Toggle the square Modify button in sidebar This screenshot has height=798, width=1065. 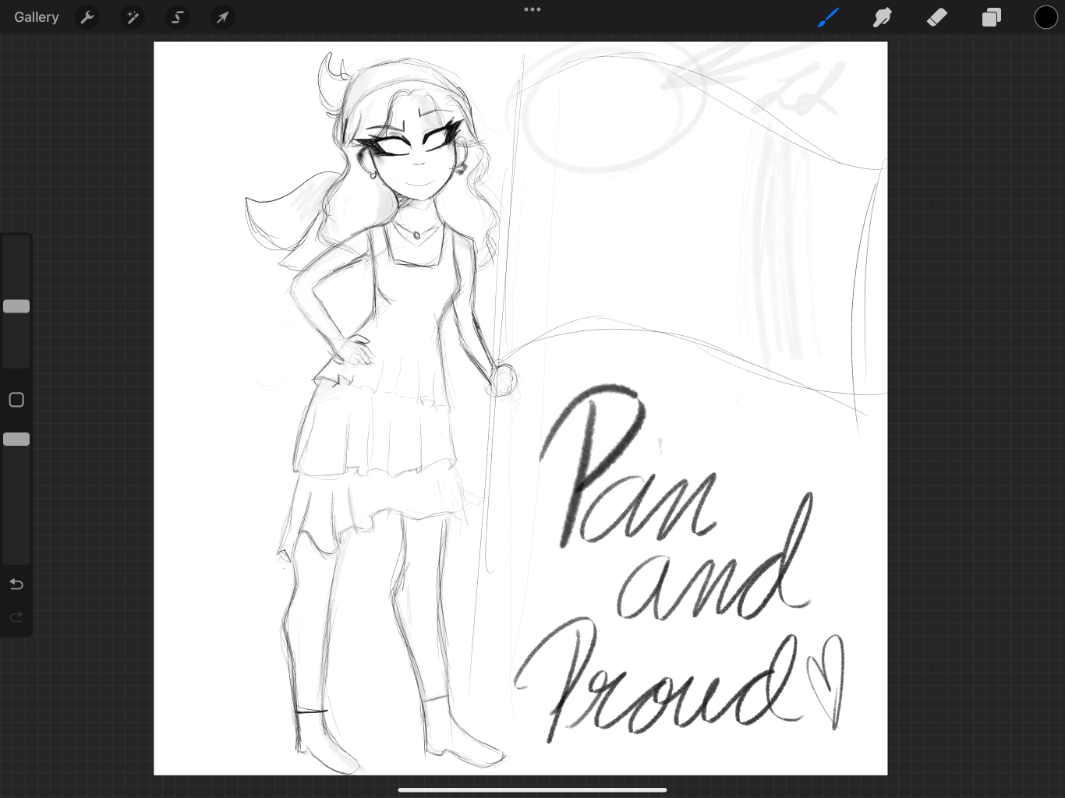[16, 400]
